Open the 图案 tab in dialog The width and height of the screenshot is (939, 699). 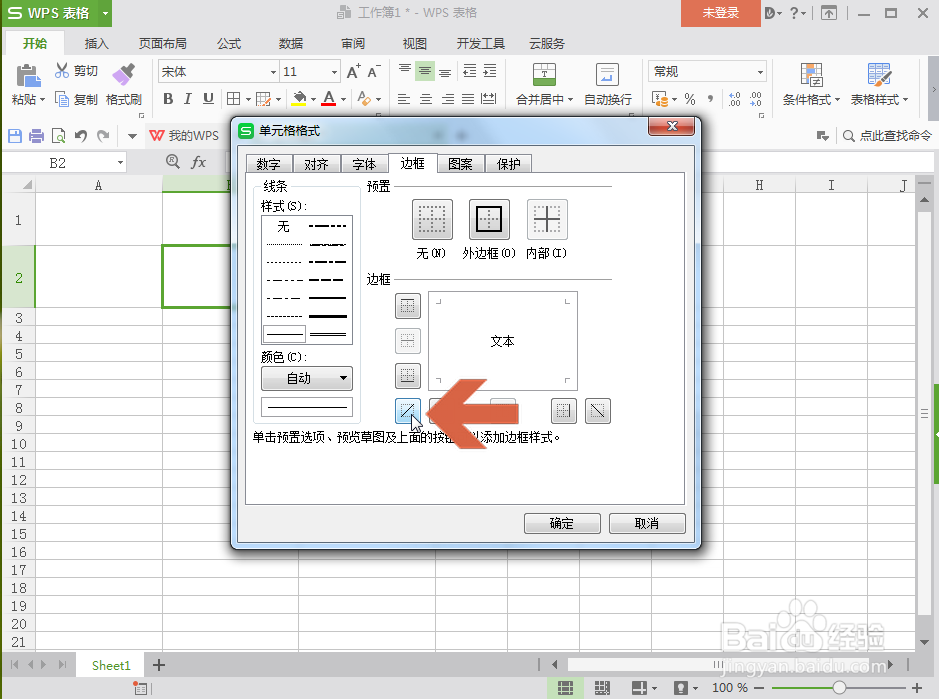tap(461, 164)
